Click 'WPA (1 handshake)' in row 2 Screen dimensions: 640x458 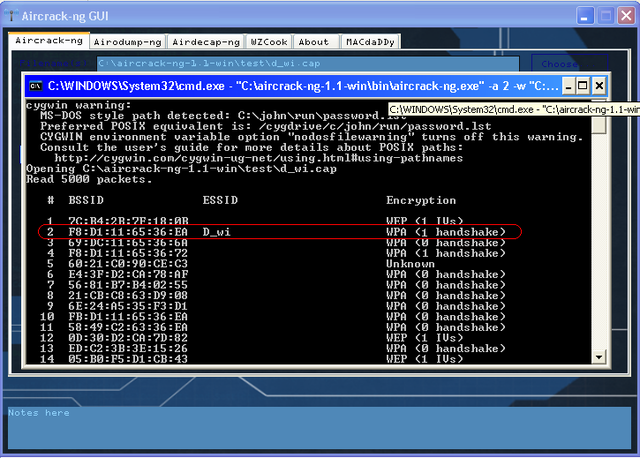[446, 232]
